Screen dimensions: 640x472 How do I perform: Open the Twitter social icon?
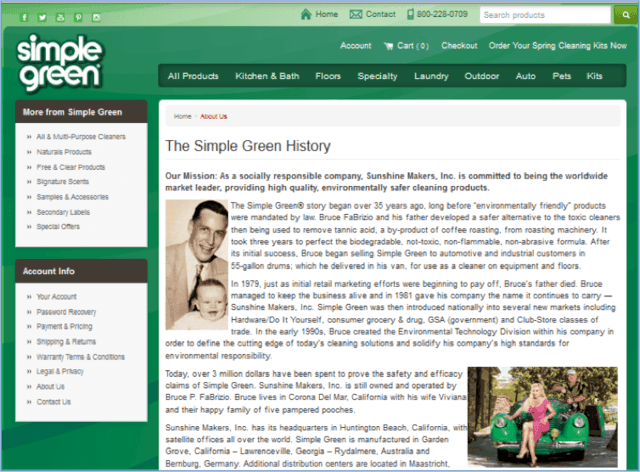(x=42, y=18)
